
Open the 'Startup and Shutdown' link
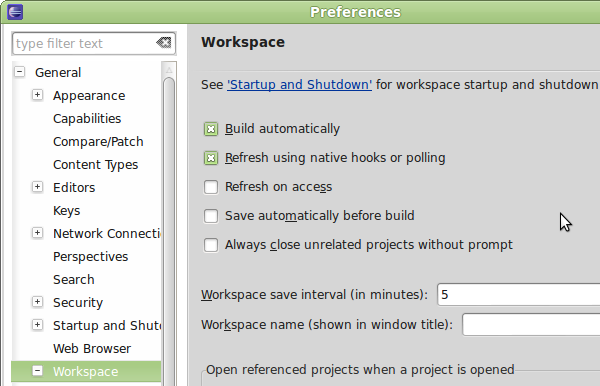coord(299,85)
